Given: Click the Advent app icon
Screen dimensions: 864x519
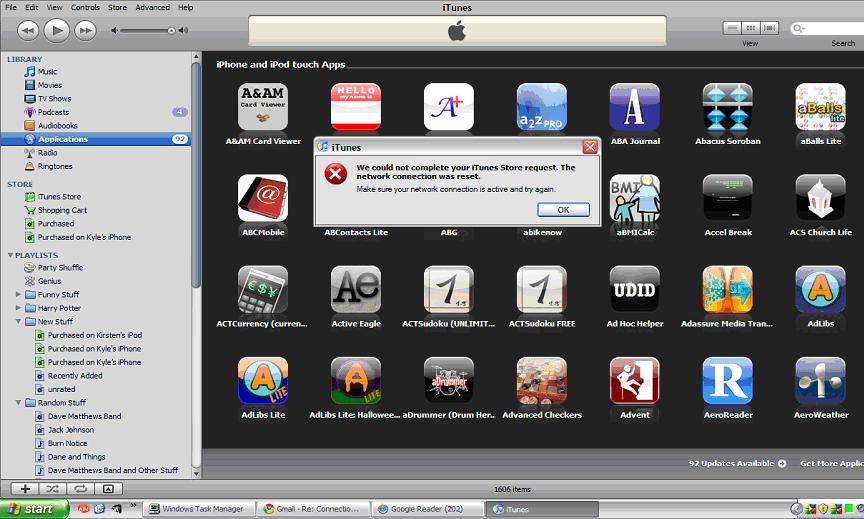Looking at the screenshot, I should pyautogui.click(x=635, y=381).
